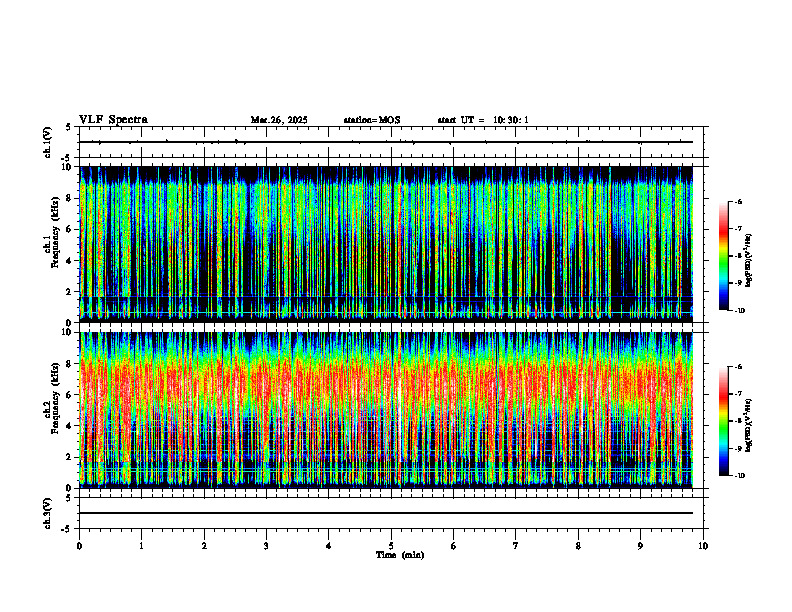Click the time axis tick label "1"
This screenshot has height=612, width=792.
click(x=141, y=546)
